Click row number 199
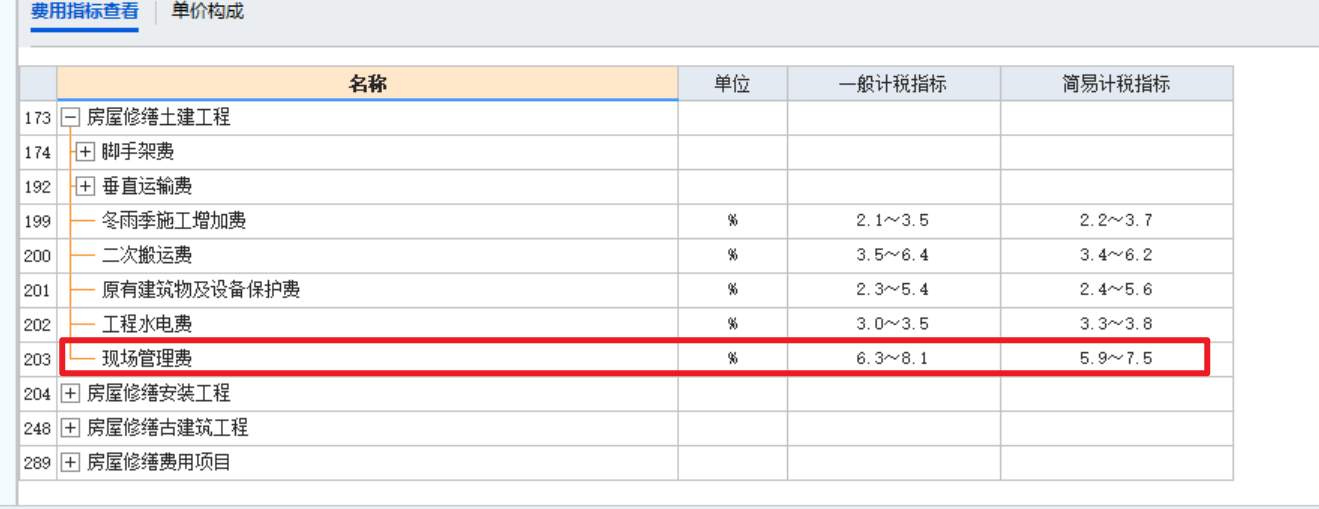 [x=38, y=221]
